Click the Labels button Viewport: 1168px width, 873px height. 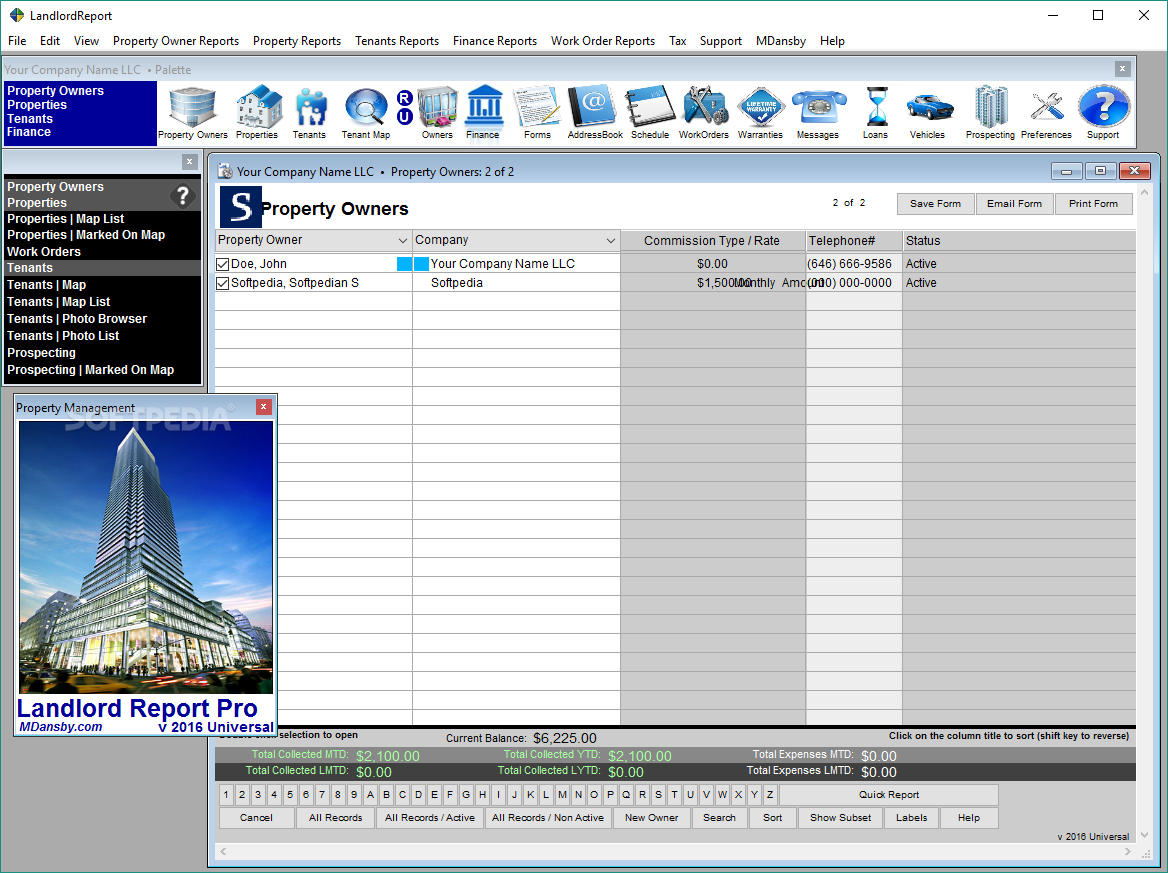coord(912,818)
